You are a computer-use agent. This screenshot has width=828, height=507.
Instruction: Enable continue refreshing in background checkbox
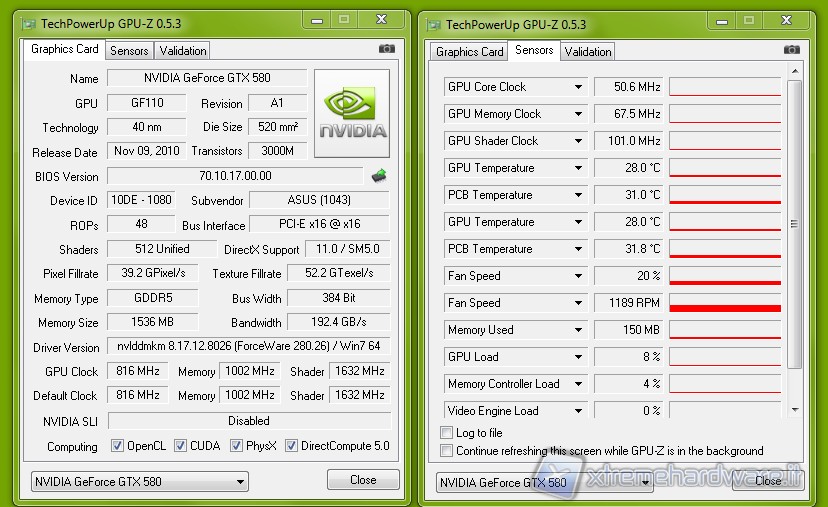(447, 451)
